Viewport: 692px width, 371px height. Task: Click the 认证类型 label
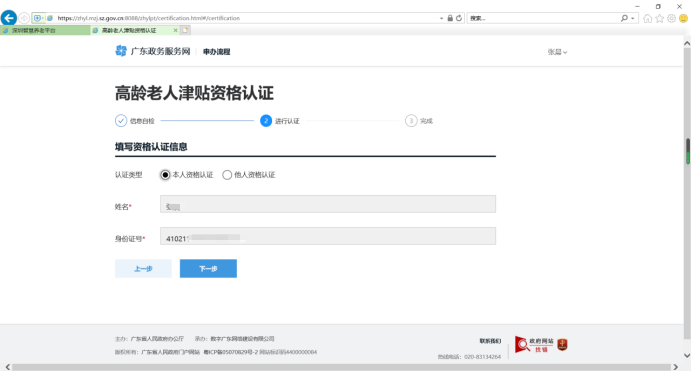128,175
